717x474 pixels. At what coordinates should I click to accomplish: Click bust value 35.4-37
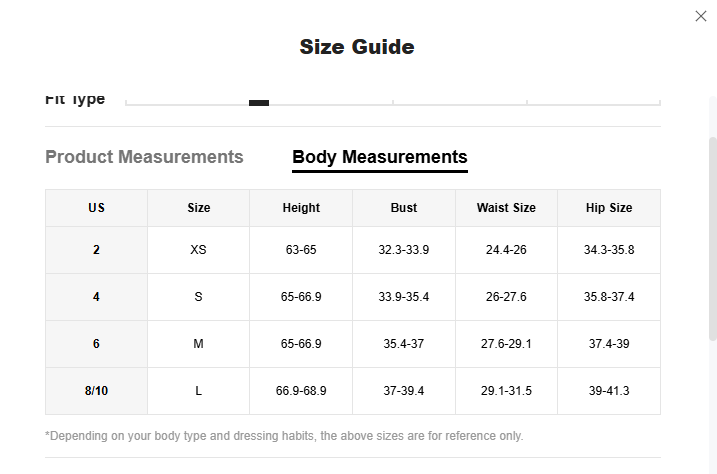pos(404,344)
